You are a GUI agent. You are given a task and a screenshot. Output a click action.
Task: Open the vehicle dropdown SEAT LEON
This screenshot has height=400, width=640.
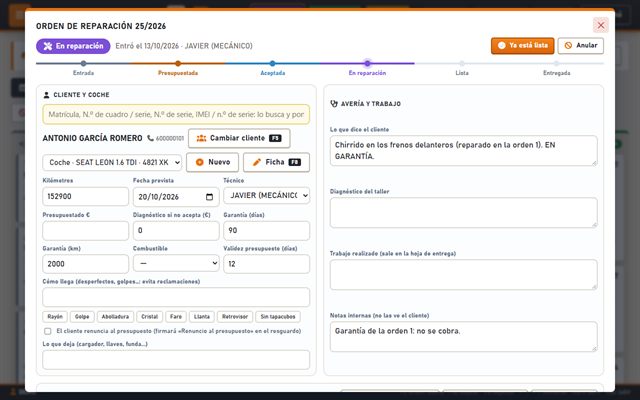pyautogui.click(x=112, y=162)
